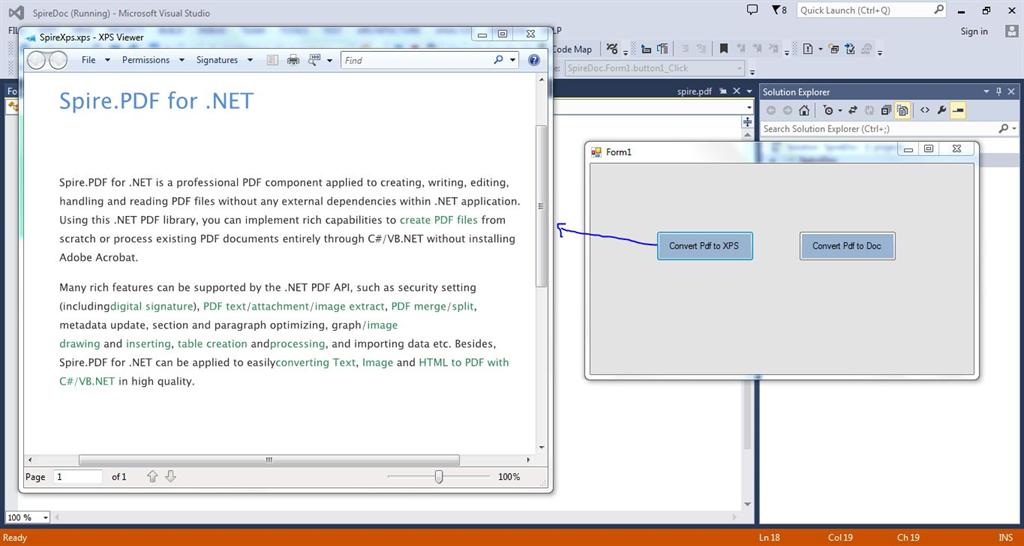Expand Solution Explorer search options arrow
This screenshot has width=1024, height=546.
pyautogui.click(x=1014, y=129)
